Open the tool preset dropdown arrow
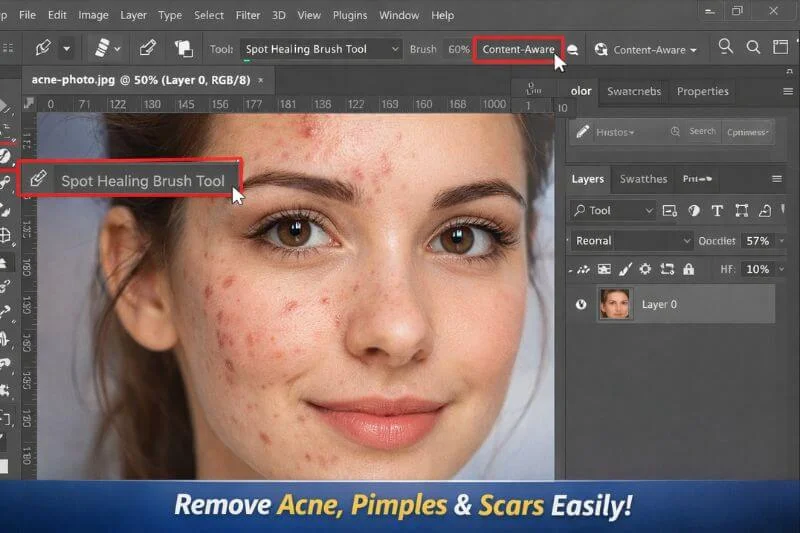This screenshot has height=533, width=800. click(67, 49)
